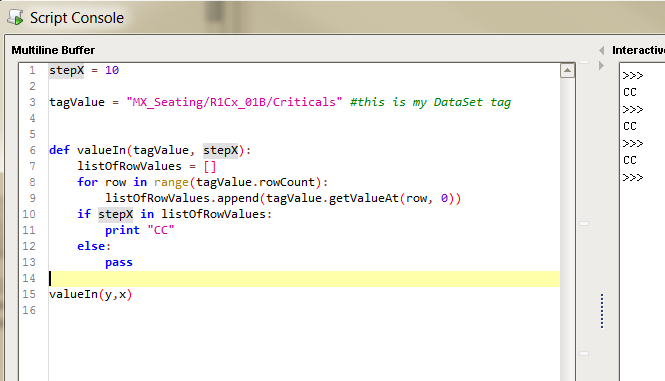Expand the buffer with the right arrow splitter
This screenshot has height=381, width=665.
pyautogui.click(x=601, y=66)
